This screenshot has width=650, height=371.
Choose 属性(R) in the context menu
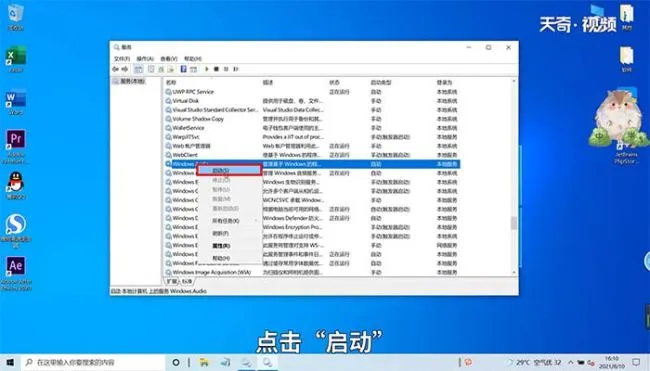pos(230,246)
